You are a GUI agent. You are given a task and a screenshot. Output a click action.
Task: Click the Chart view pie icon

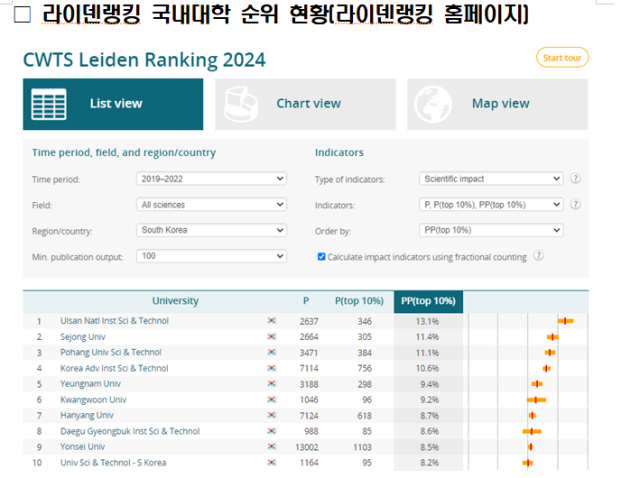240,104
